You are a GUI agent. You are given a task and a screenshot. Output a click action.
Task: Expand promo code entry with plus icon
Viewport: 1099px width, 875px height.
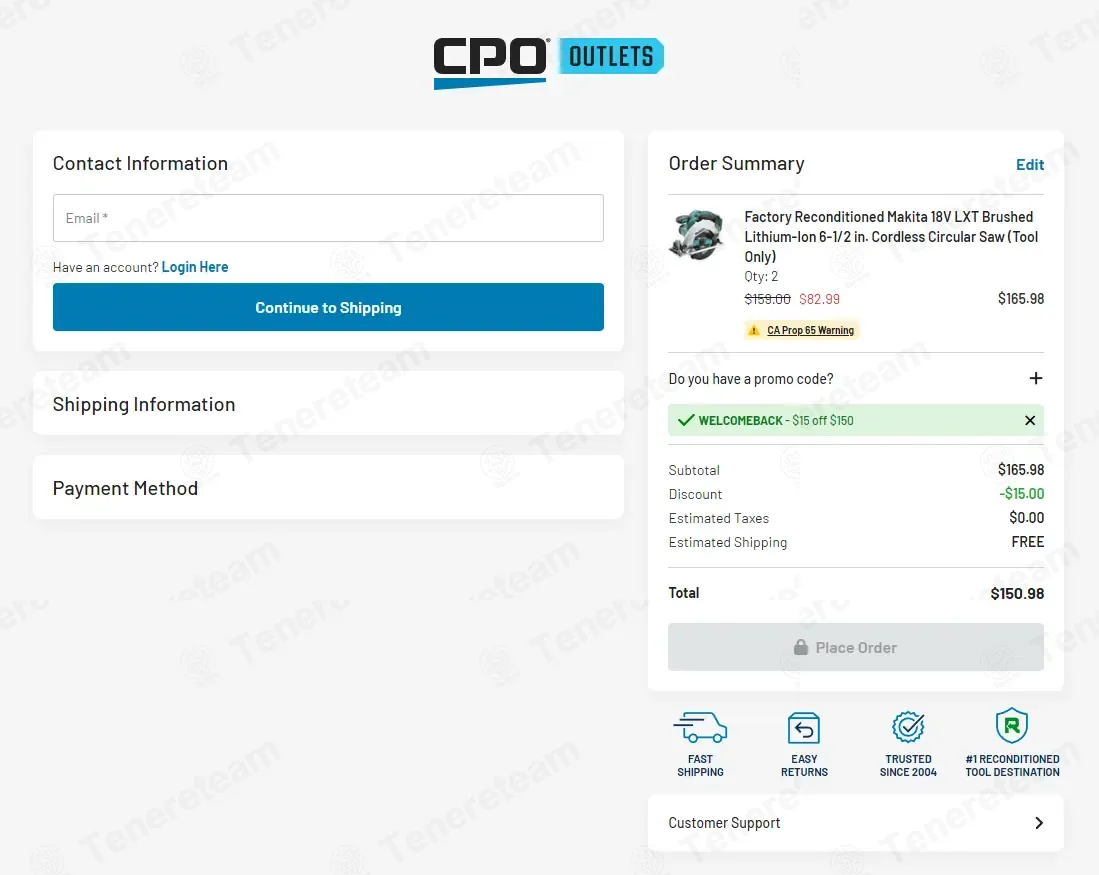click(x=1035, y=379)
